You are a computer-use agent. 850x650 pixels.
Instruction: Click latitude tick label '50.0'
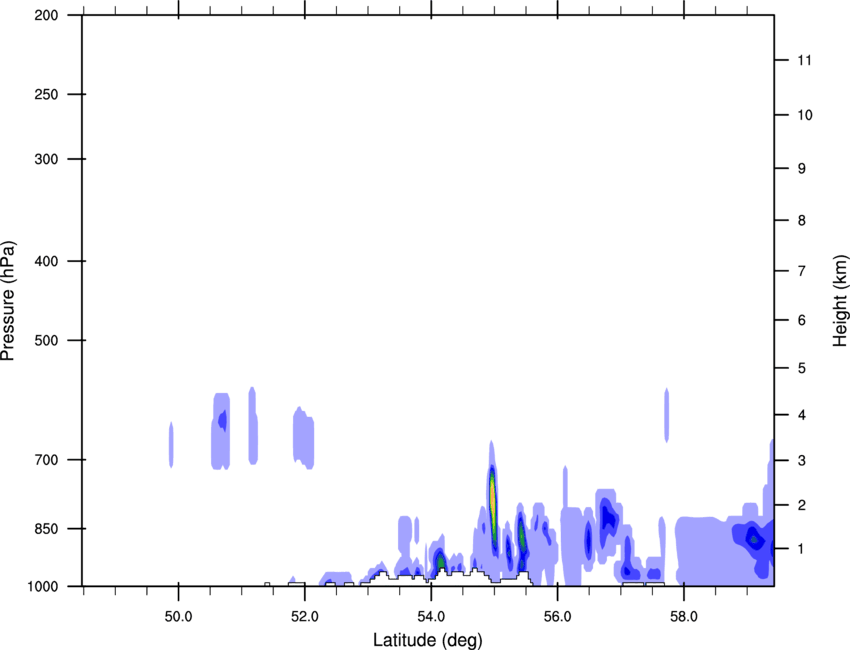[x=178, y=617]
